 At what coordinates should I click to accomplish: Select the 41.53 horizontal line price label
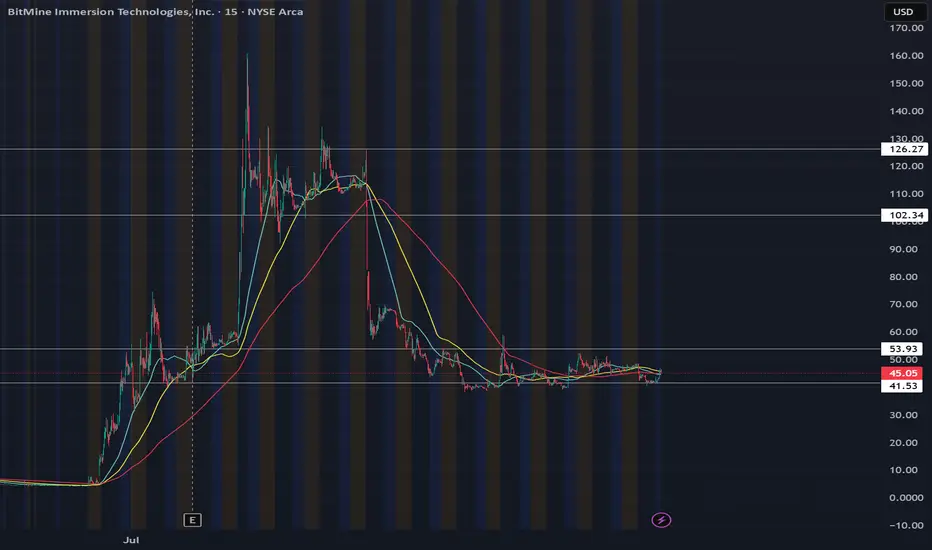[902, 386]
